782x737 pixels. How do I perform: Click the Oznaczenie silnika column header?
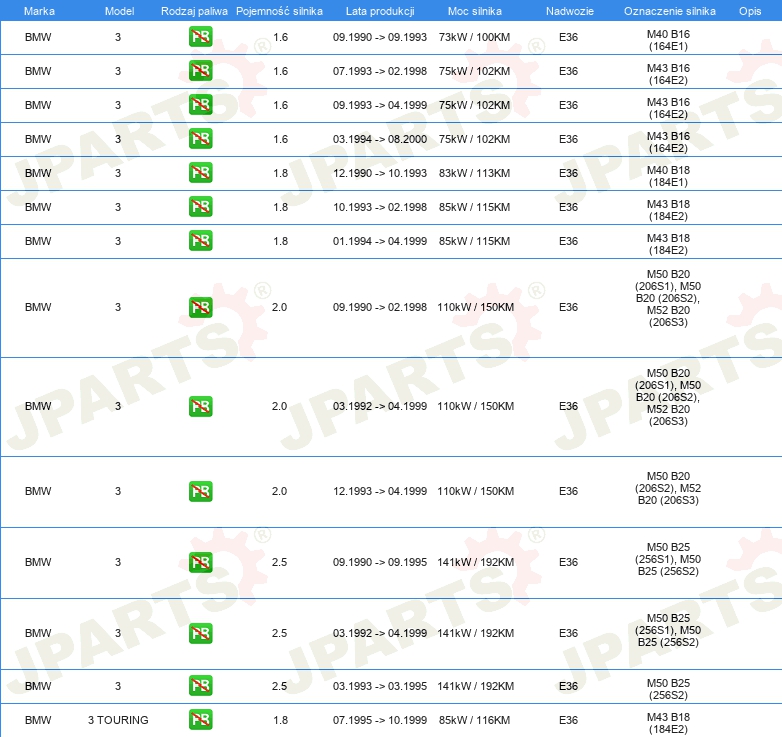[670, 11]
